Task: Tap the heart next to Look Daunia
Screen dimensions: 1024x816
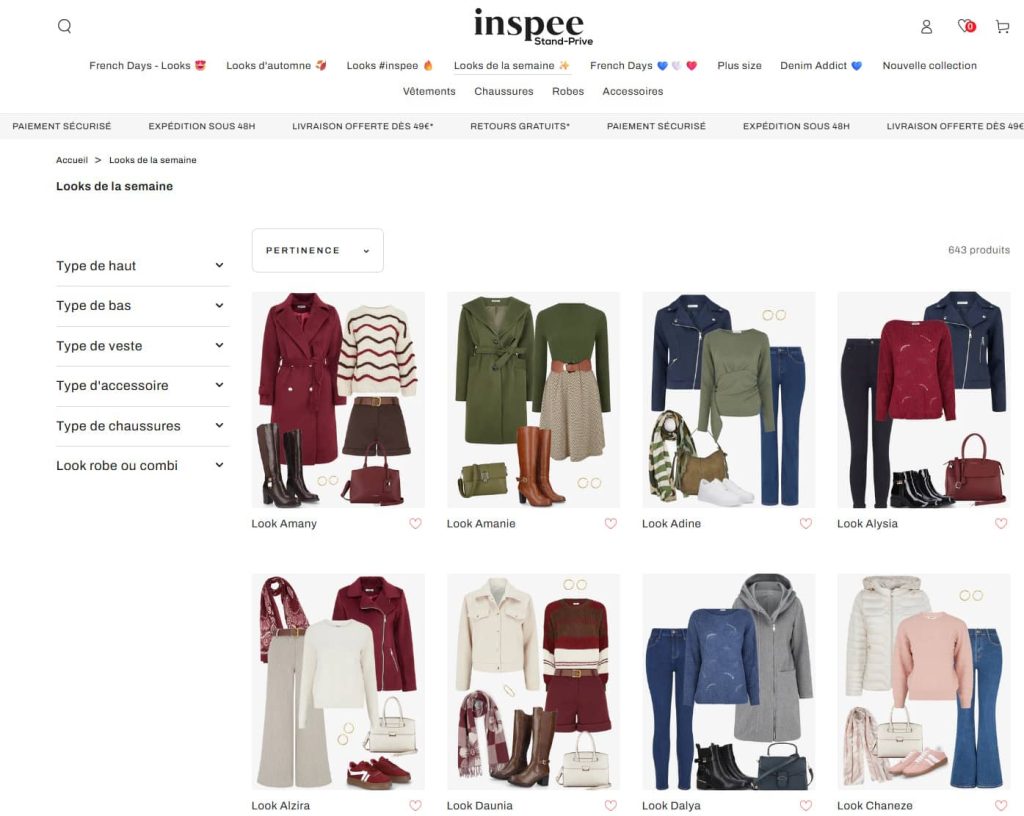Action: (x=610, y=806)
